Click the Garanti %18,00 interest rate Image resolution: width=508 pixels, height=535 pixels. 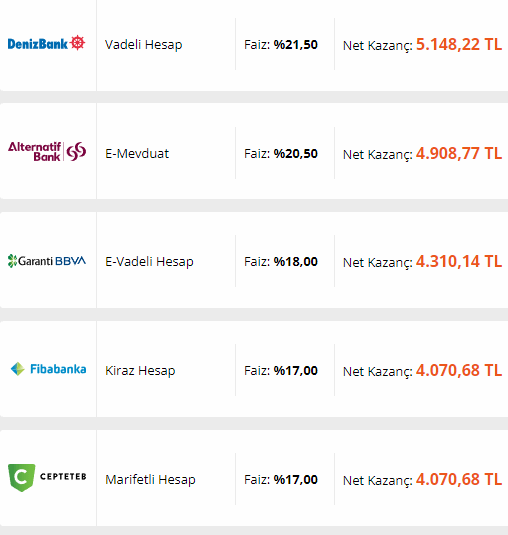(x=296, y=262)
